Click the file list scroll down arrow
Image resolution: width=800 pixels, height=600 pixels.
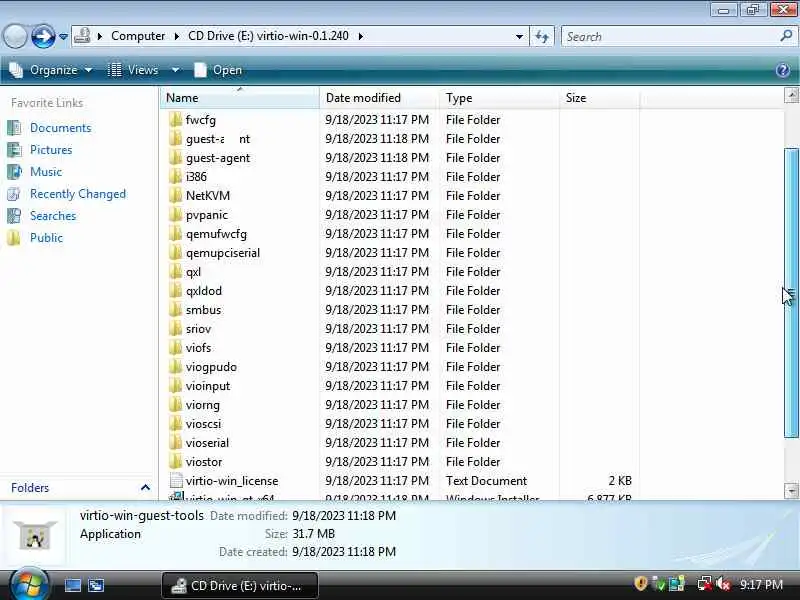pos(791,491)
